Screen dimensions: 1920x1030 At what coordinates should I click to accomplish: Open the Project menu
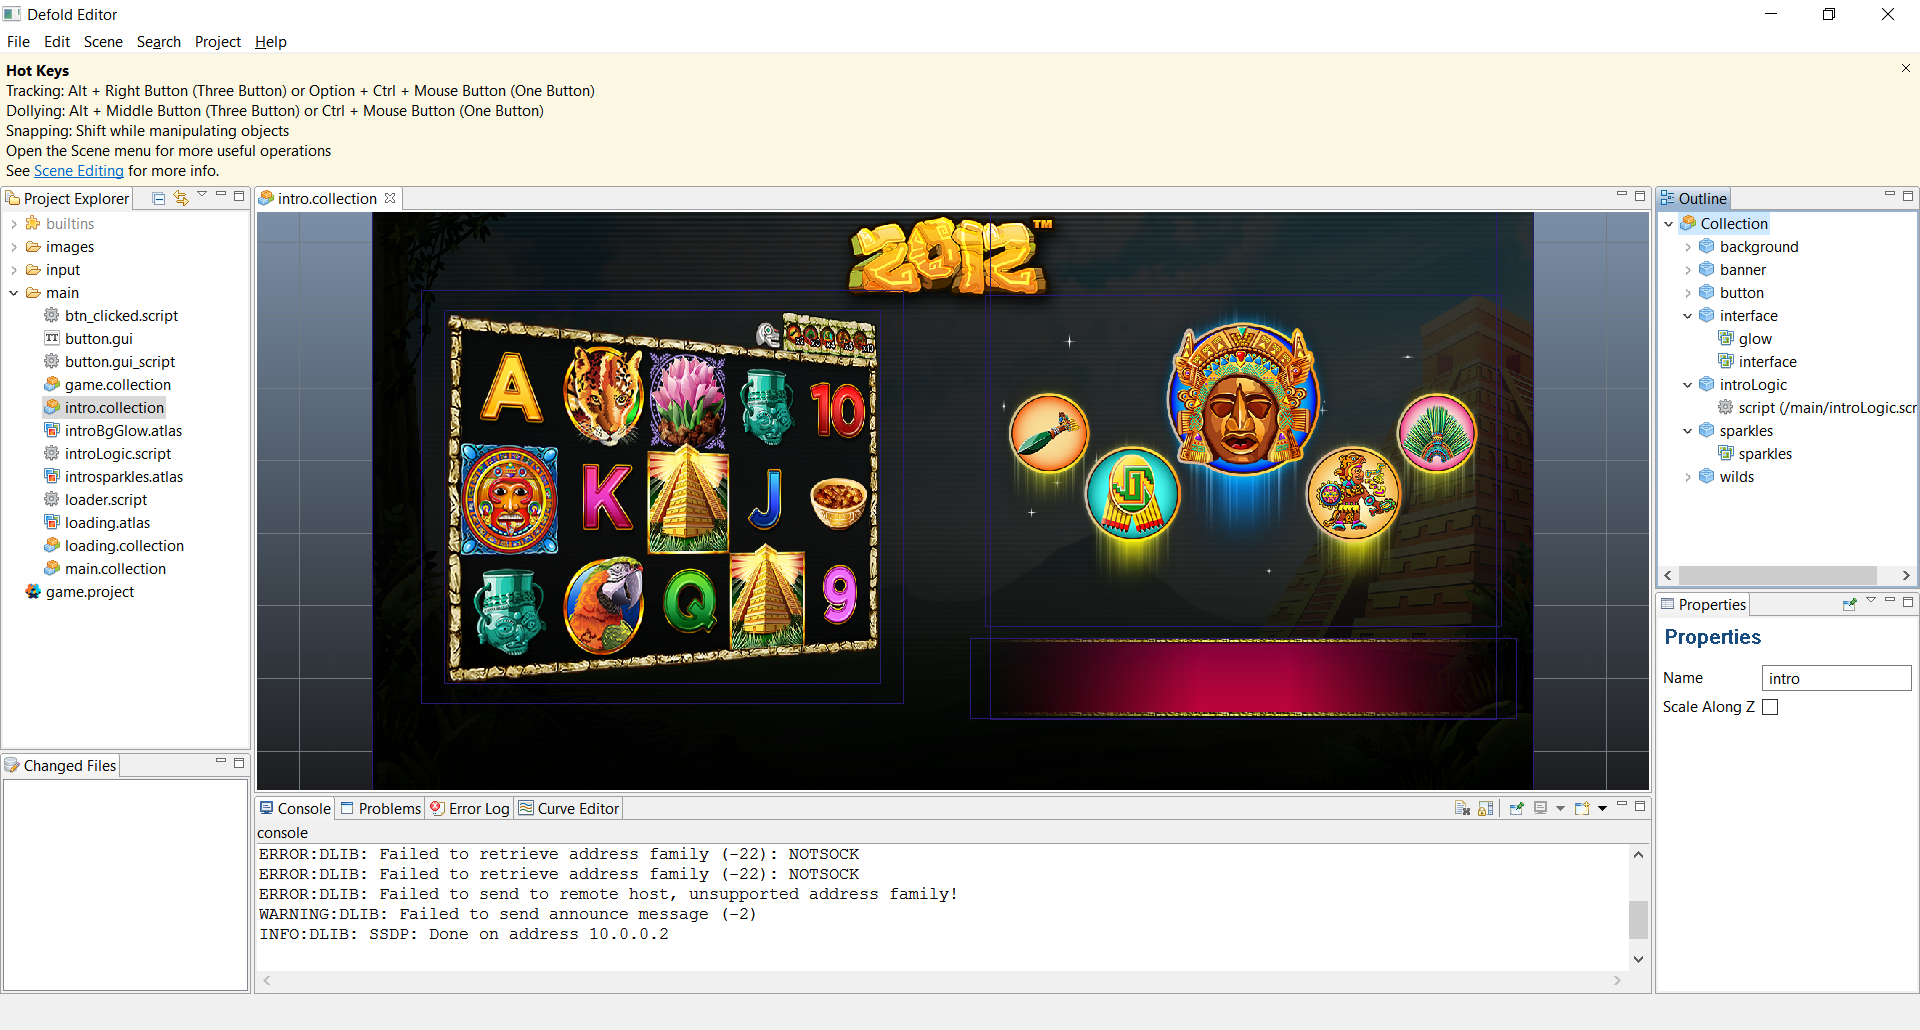pyautogui.click(x=218, y=42)
